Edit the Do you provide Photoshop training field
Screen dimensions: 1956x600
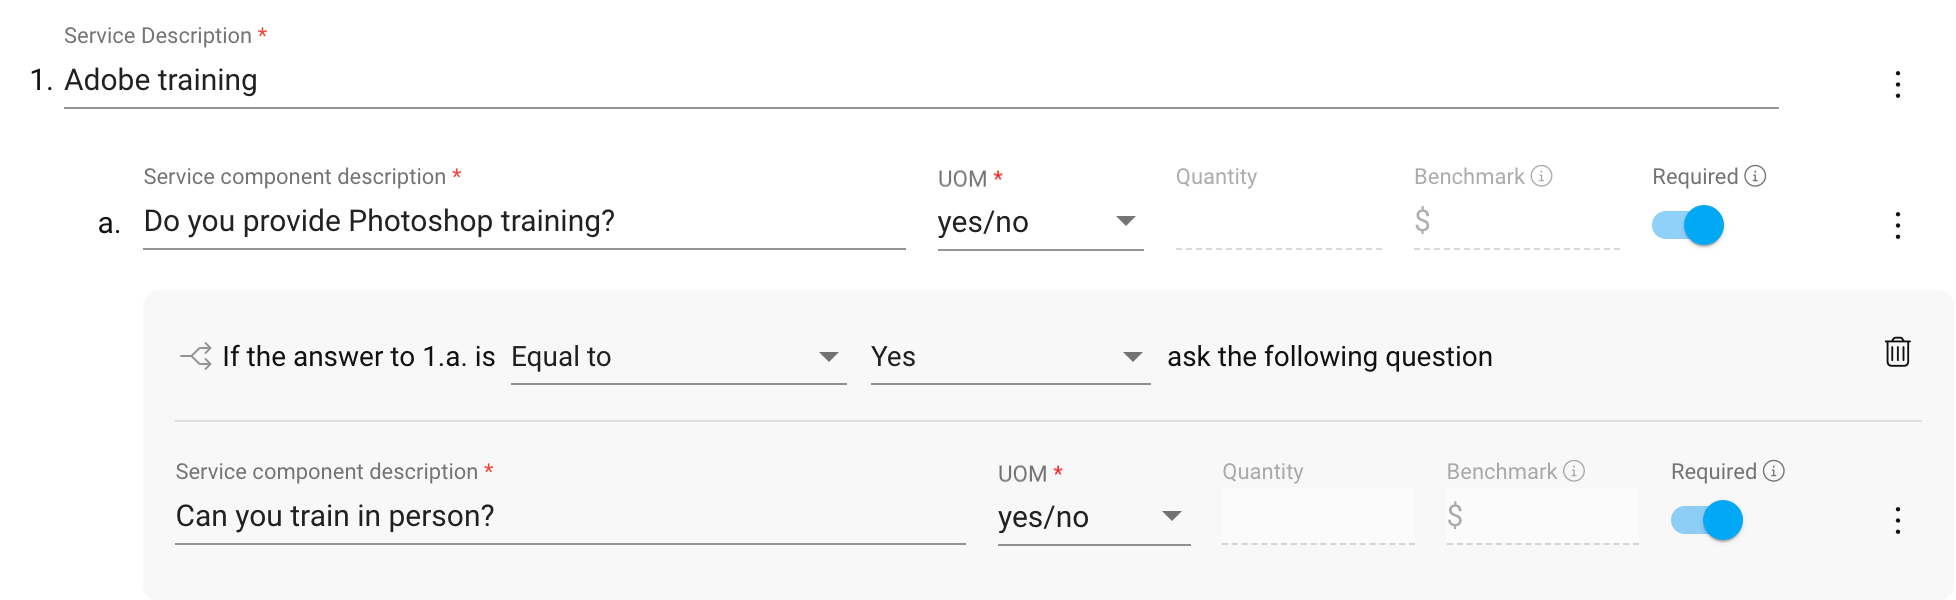(x=524, y=221)
